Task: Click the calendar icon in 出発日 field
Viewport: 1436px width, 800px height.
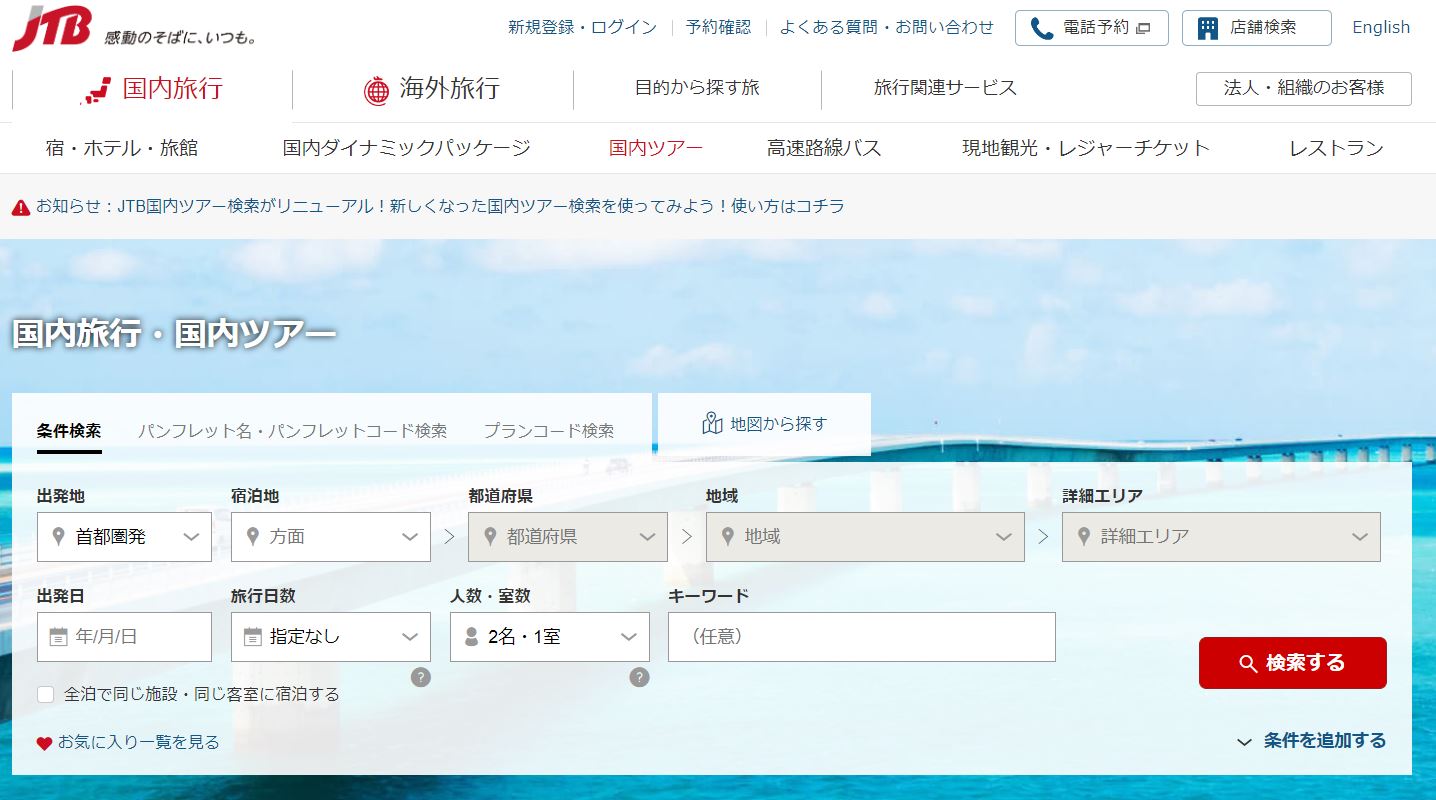Action: tap(58, 636)
